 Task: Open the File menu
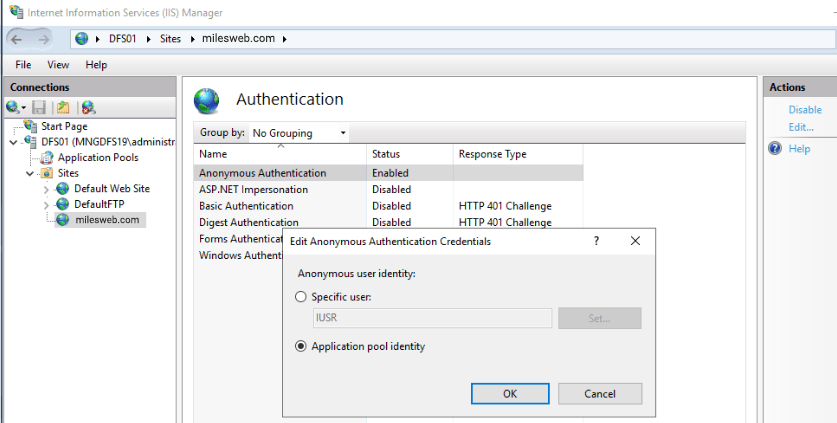[x=23, y=65]
